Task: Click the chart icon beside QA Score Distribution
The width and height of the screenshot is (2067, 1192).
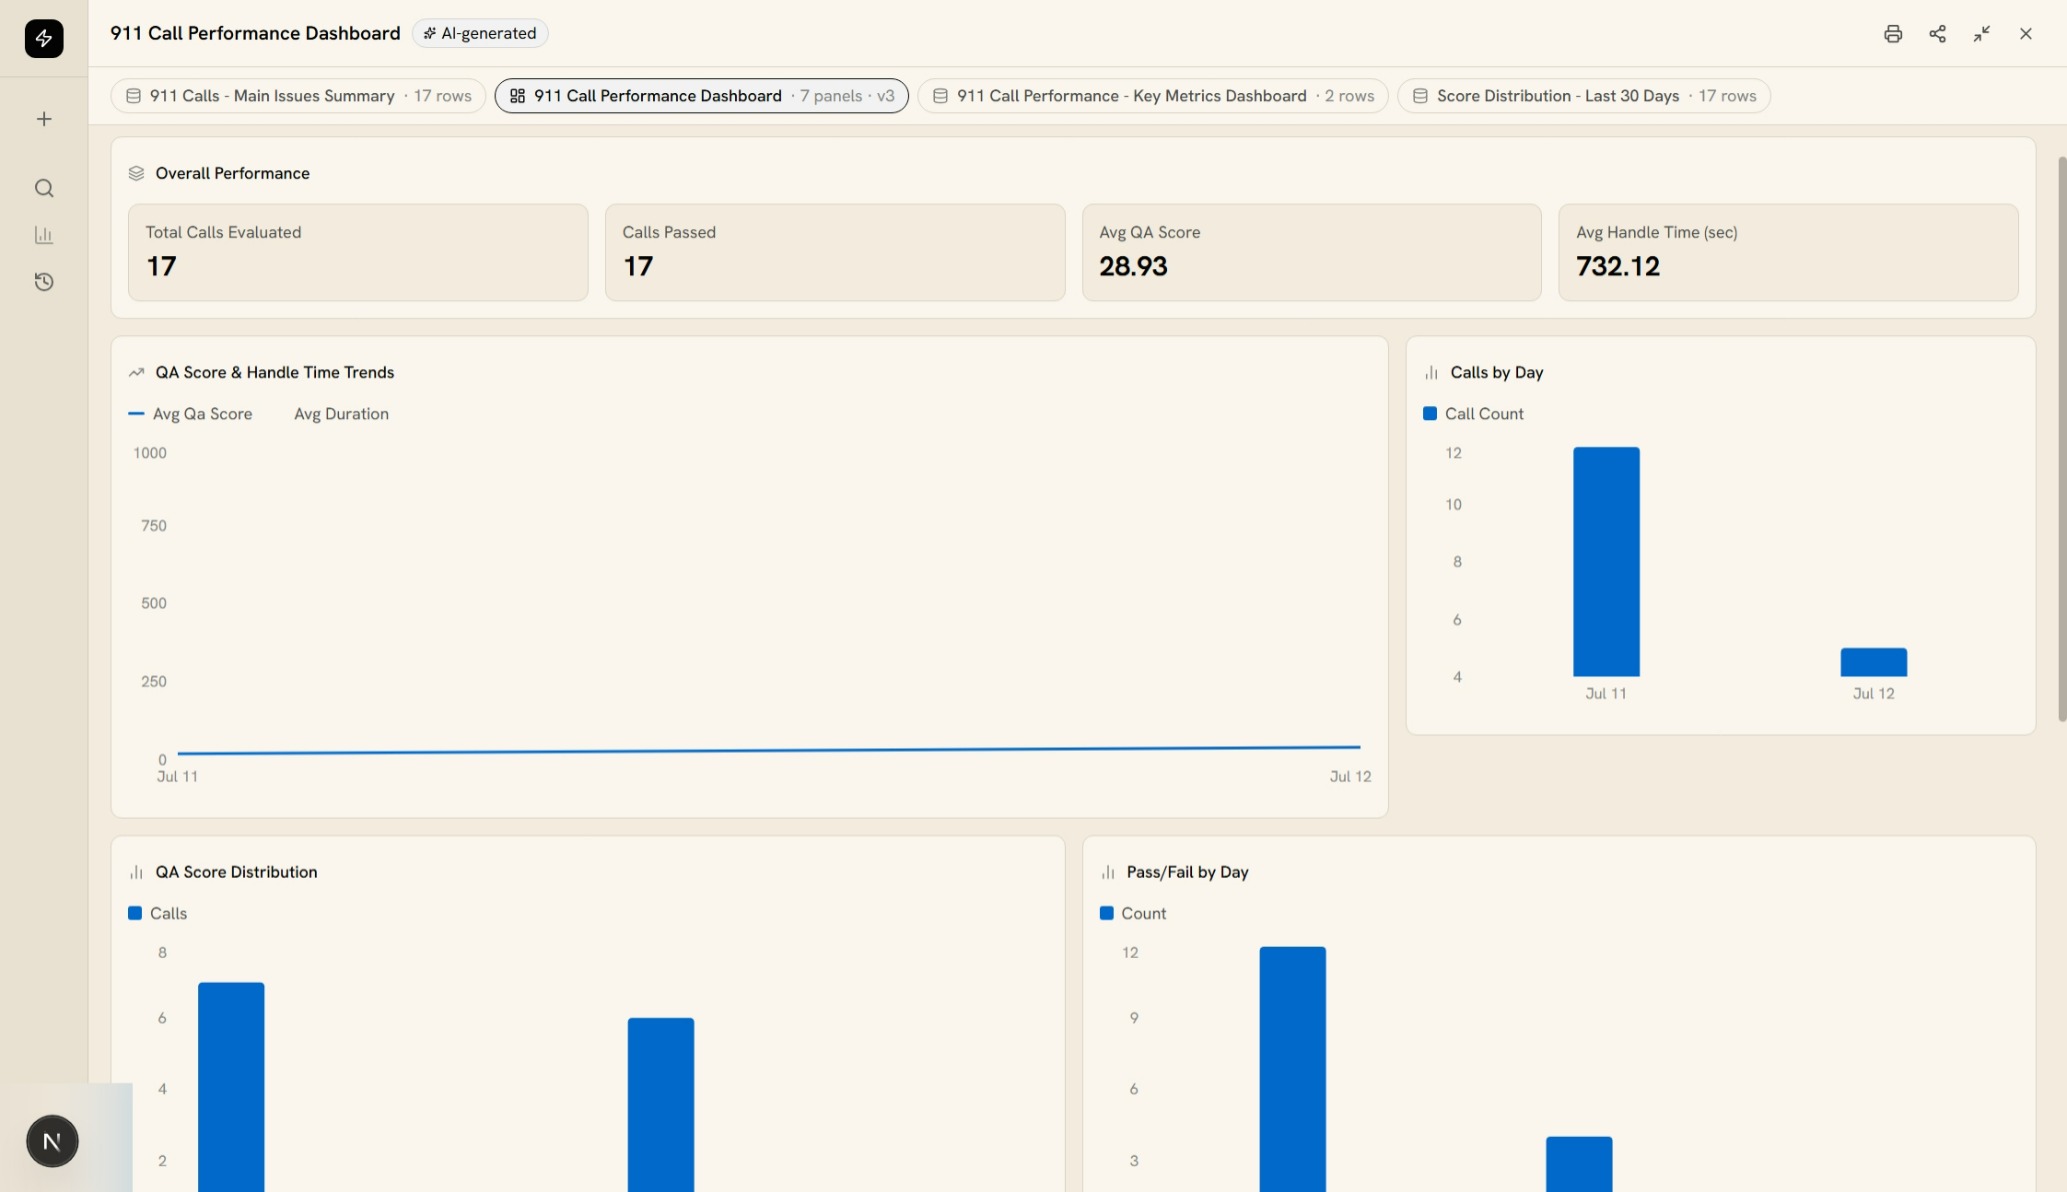Action: [x=137, y=872]
